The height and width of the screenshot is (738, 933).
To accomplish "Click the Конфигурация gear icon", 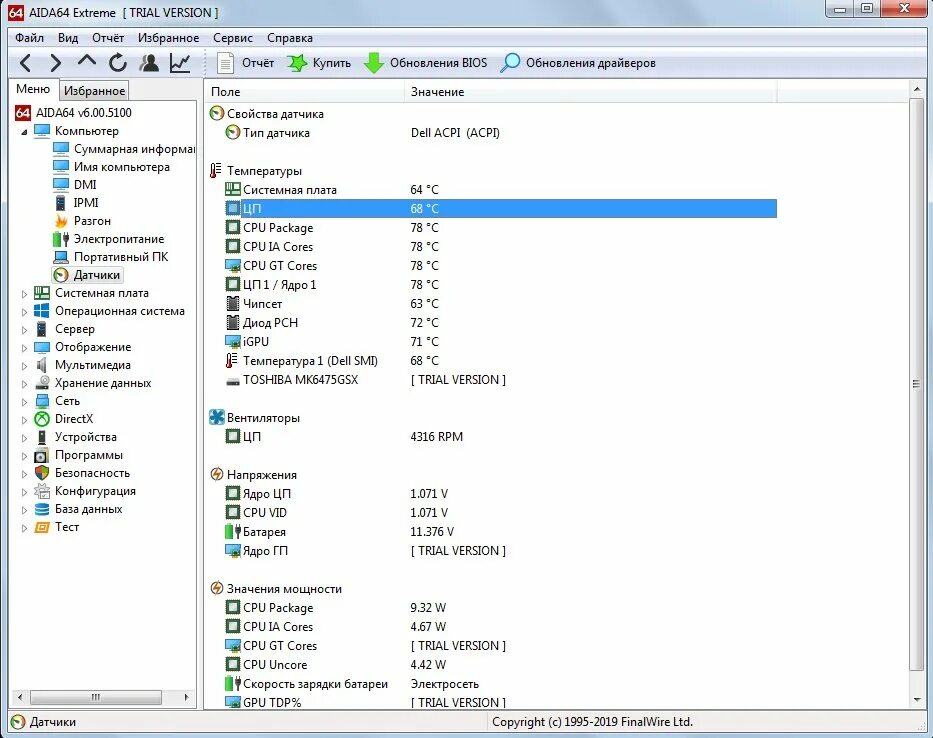I will click(x=42, y=491).
